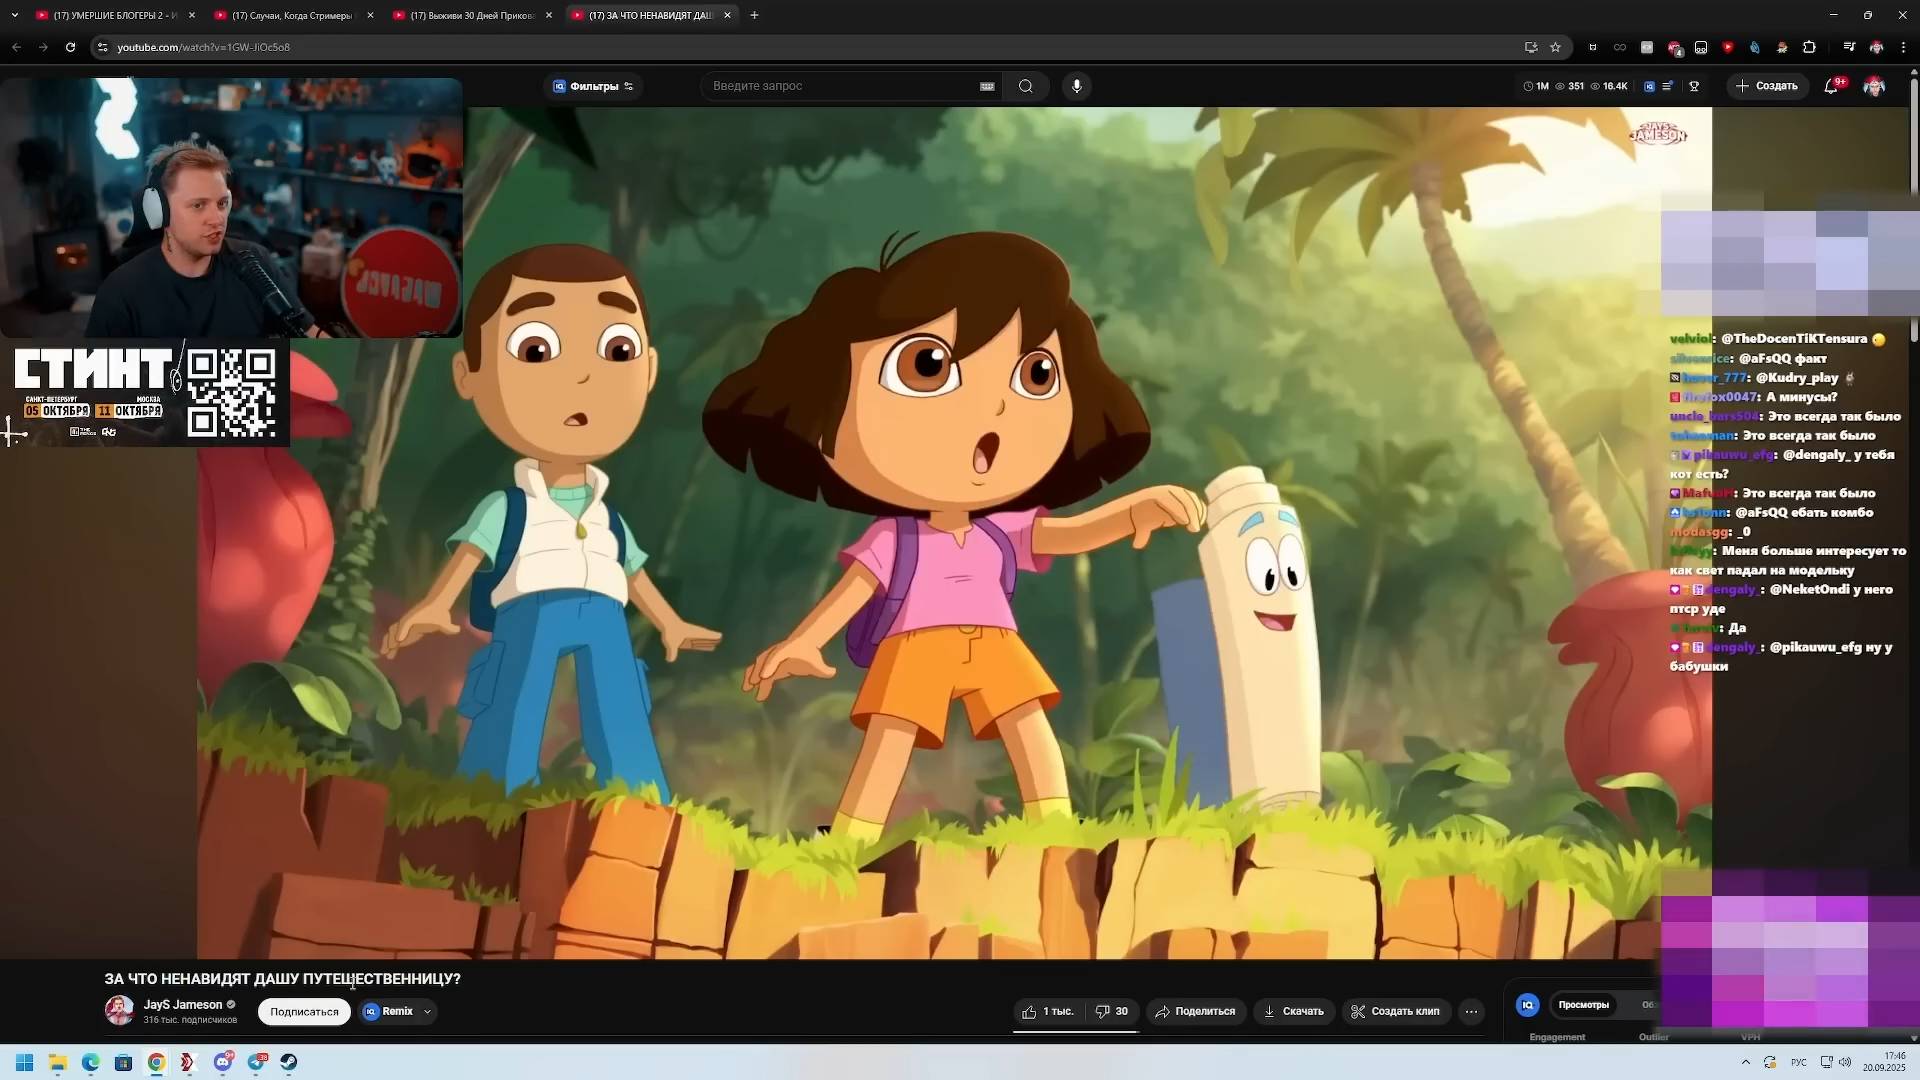Click the Подписаться subscribe button
Image resolution: width=1920 pixels, height=1080 pixels.
pyautogui.click(x=304, y=1011)
